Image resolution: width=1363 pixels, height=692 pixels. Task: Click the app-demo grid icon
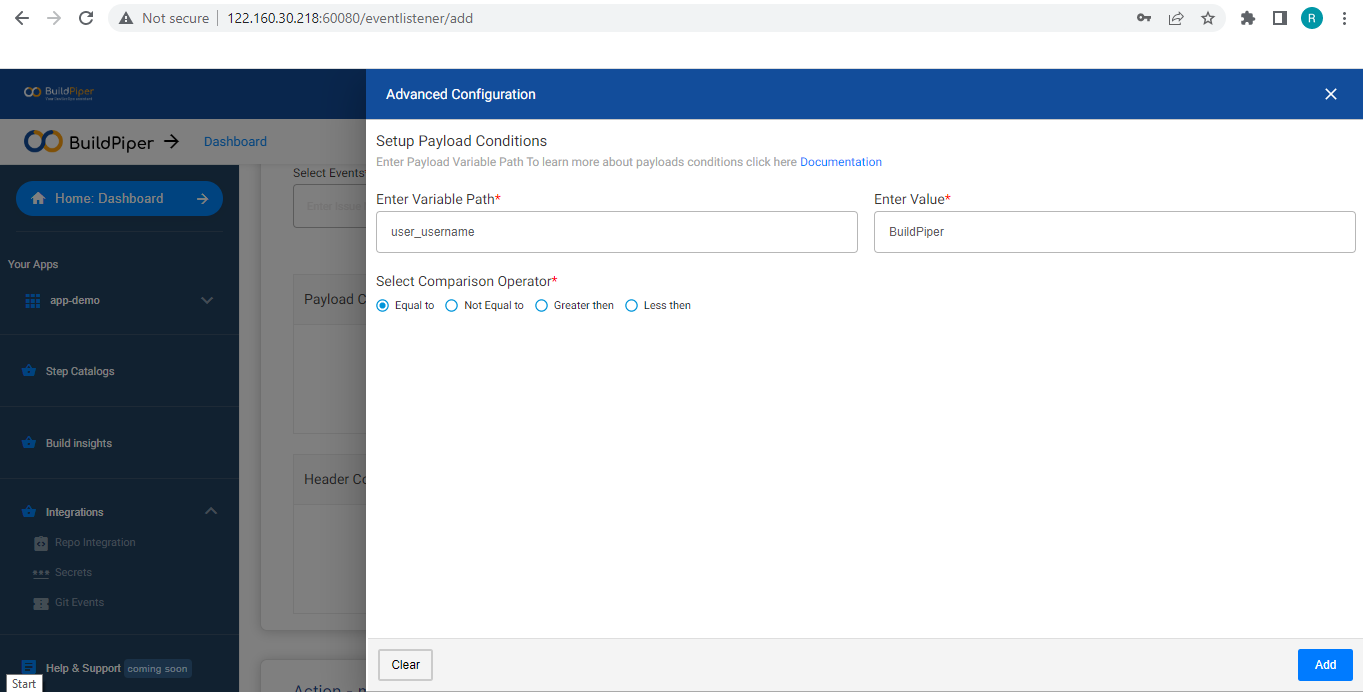pos(32,300)
